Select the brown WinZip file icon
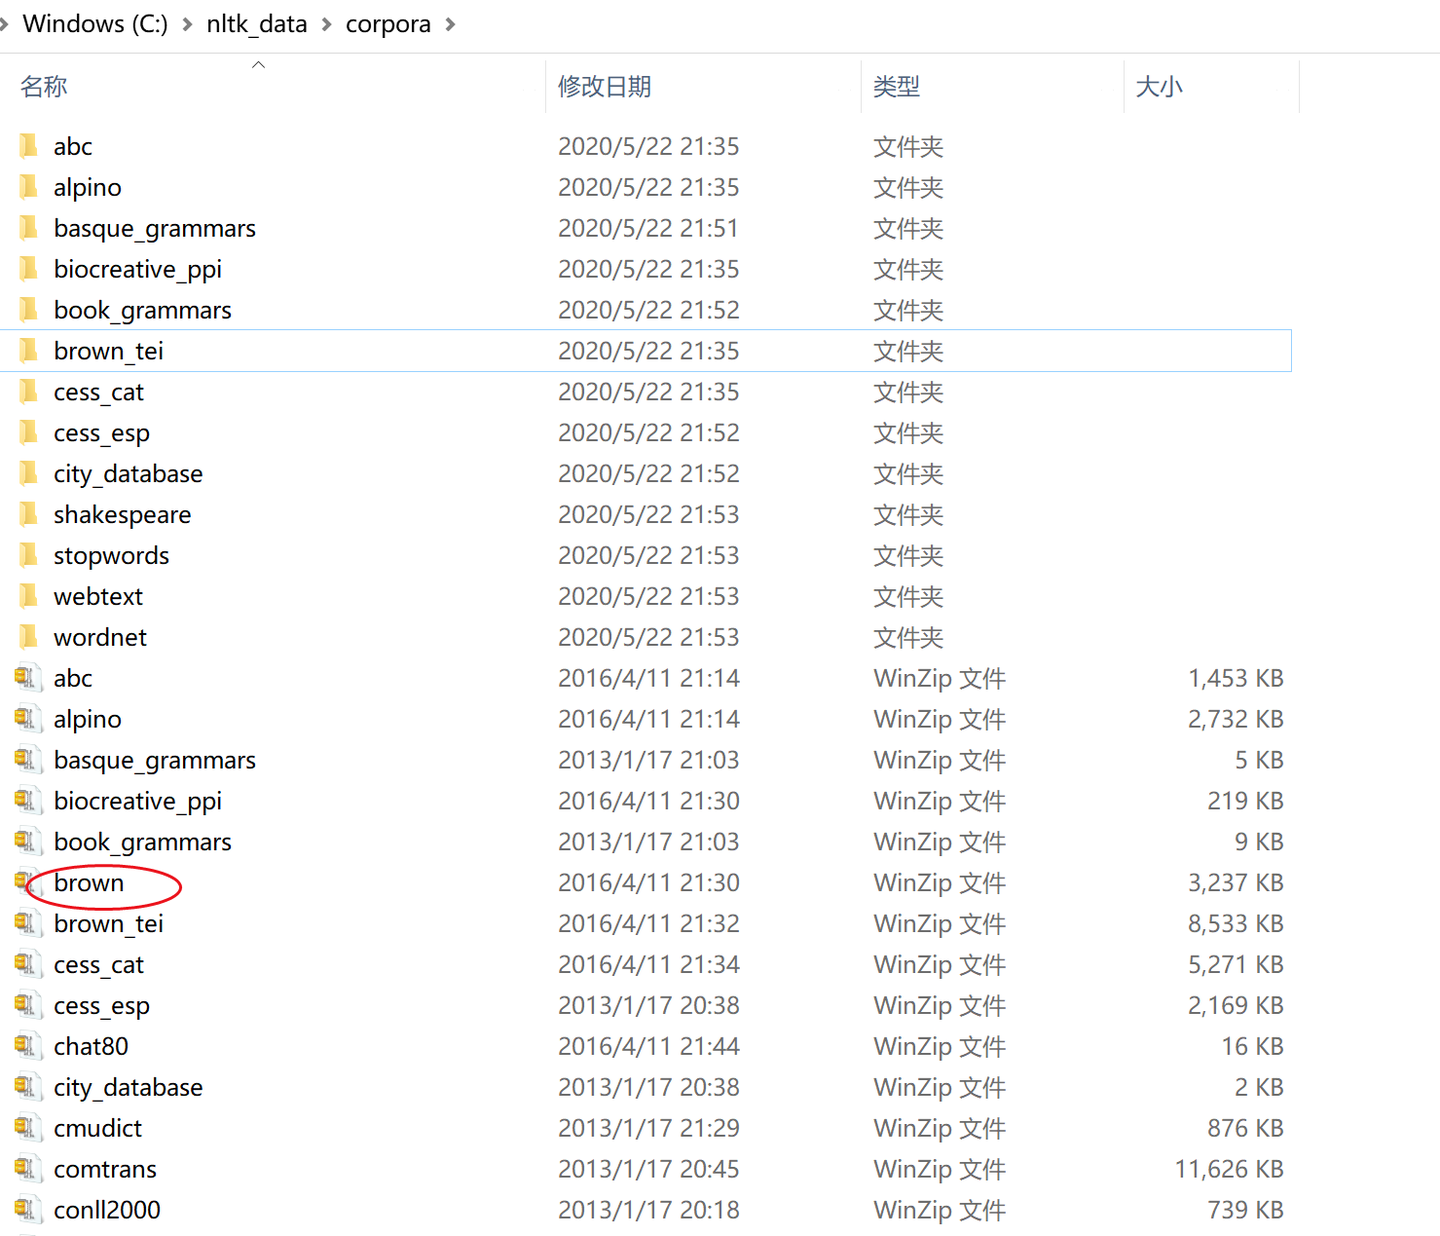1440x1236 pixels. pos(27,882)
